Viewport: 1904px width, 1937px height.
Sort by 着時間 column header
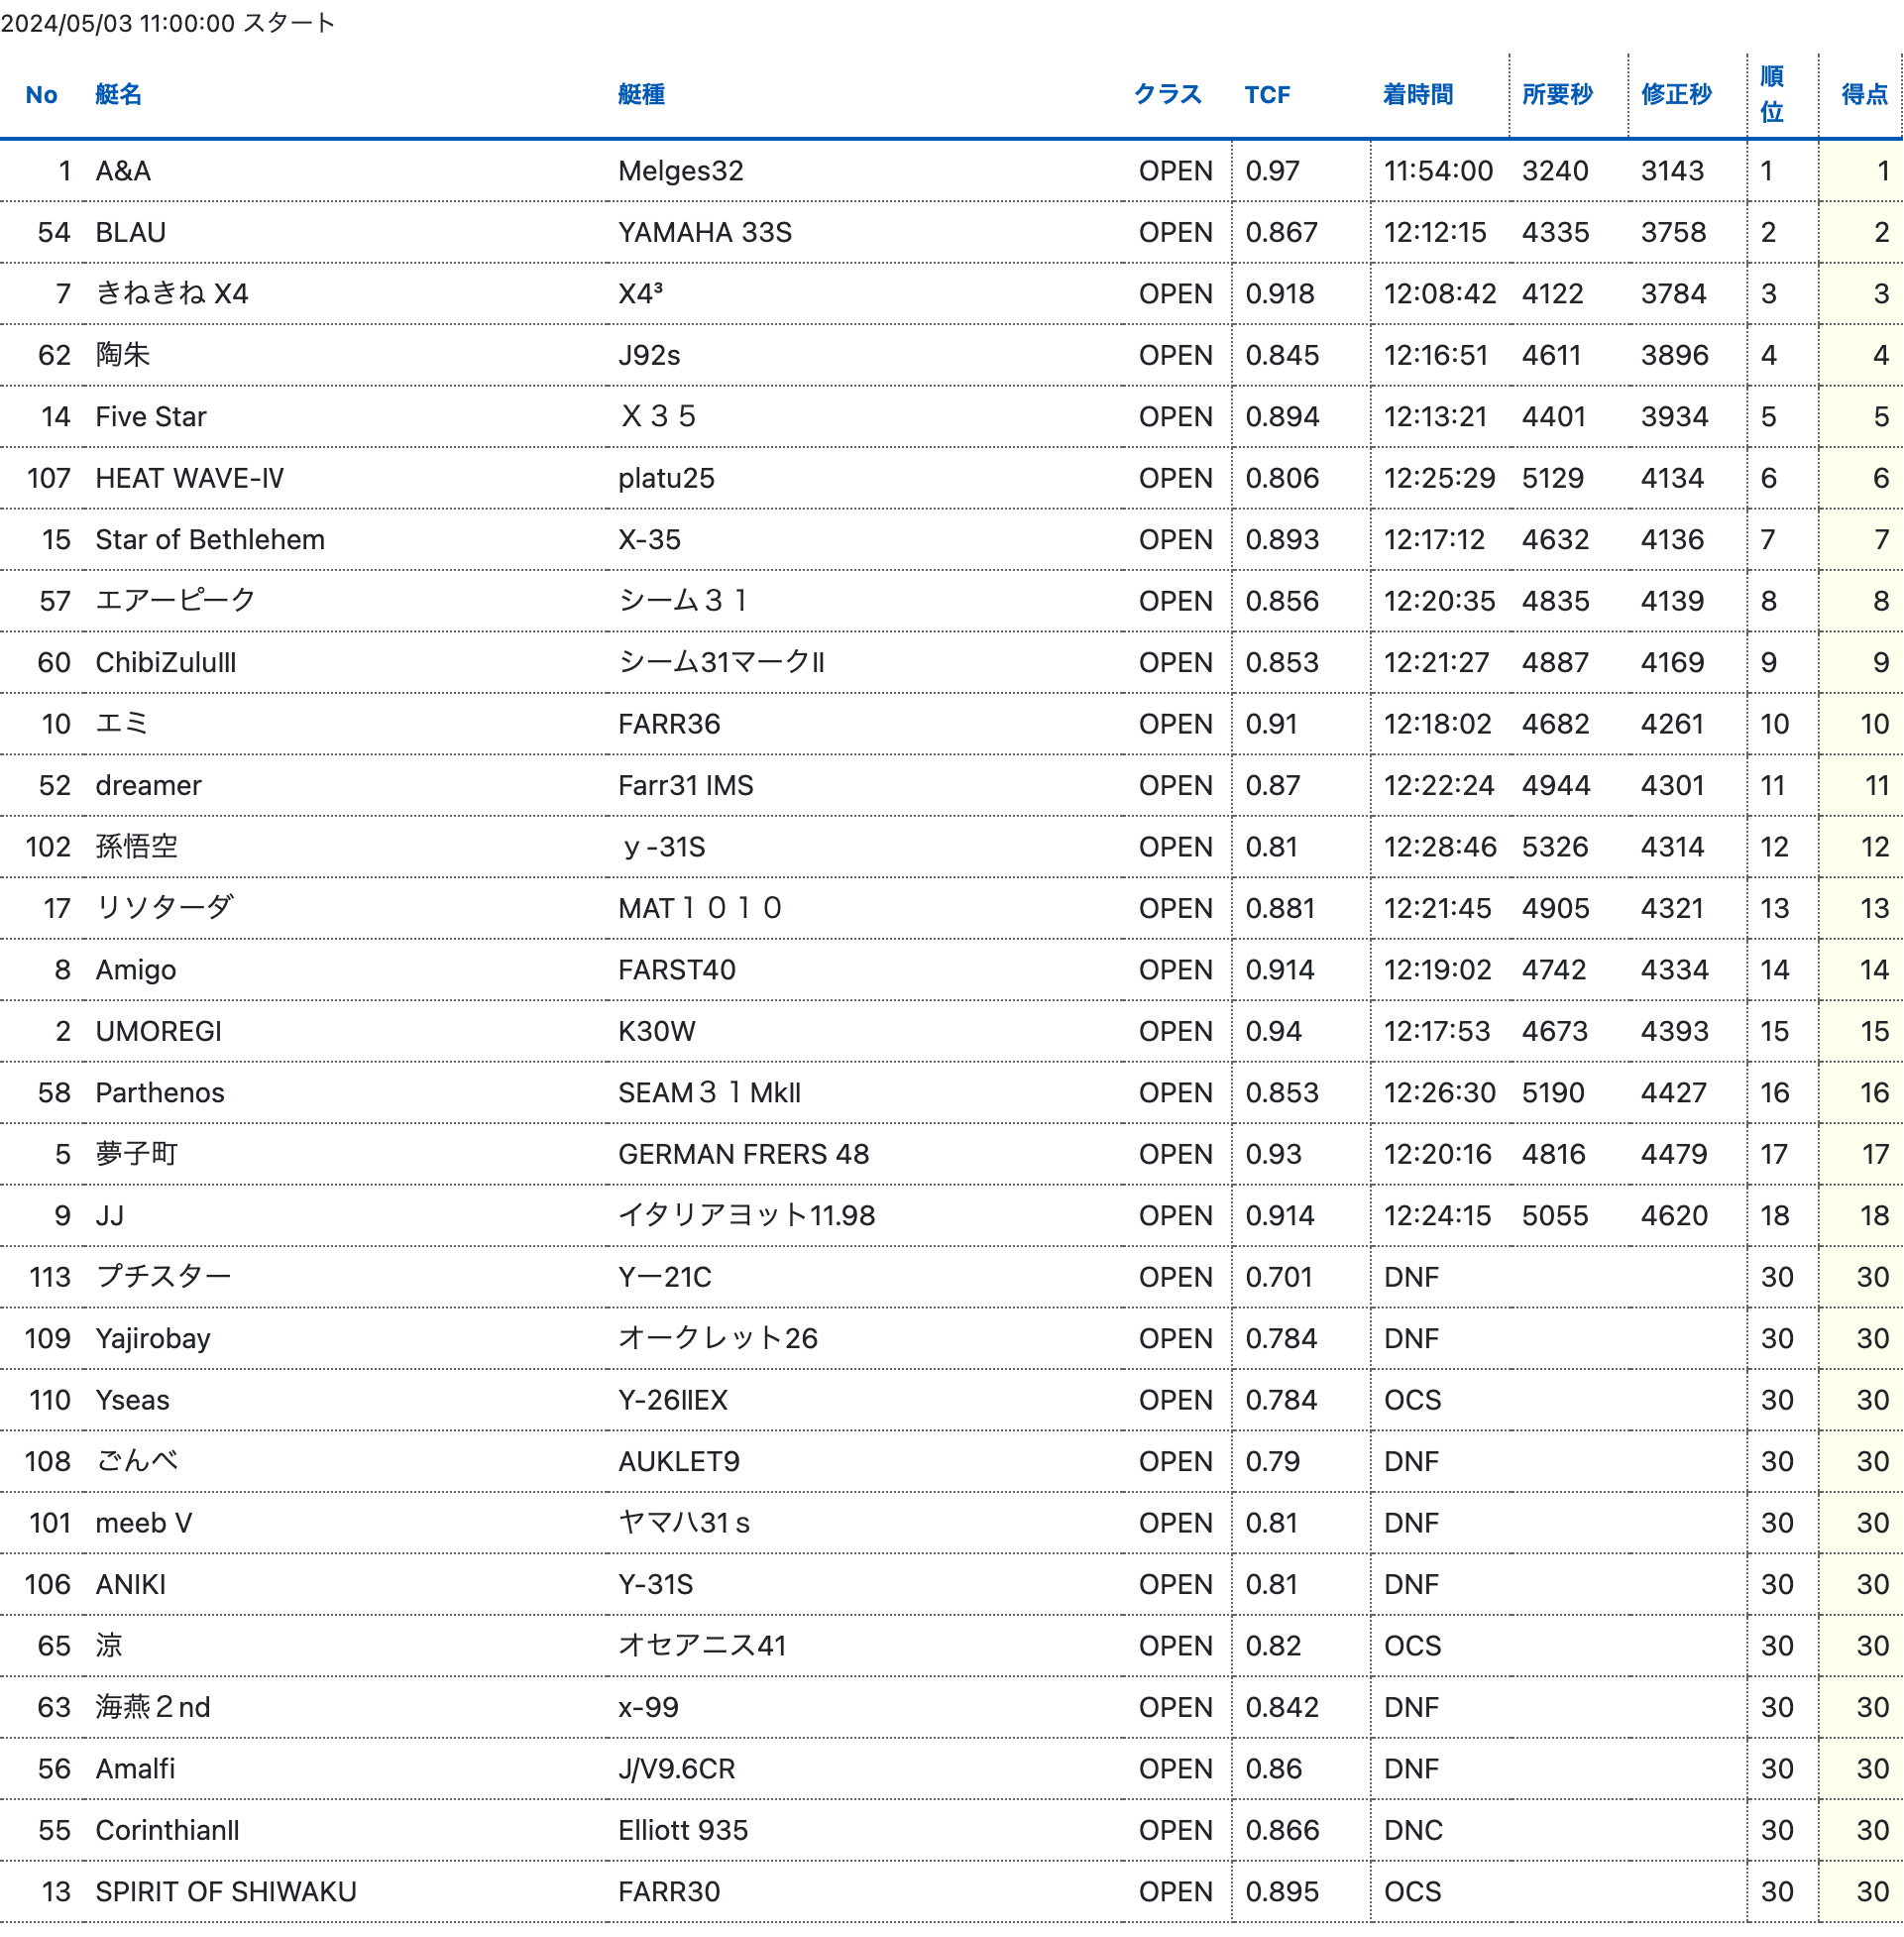[1417, 95]
